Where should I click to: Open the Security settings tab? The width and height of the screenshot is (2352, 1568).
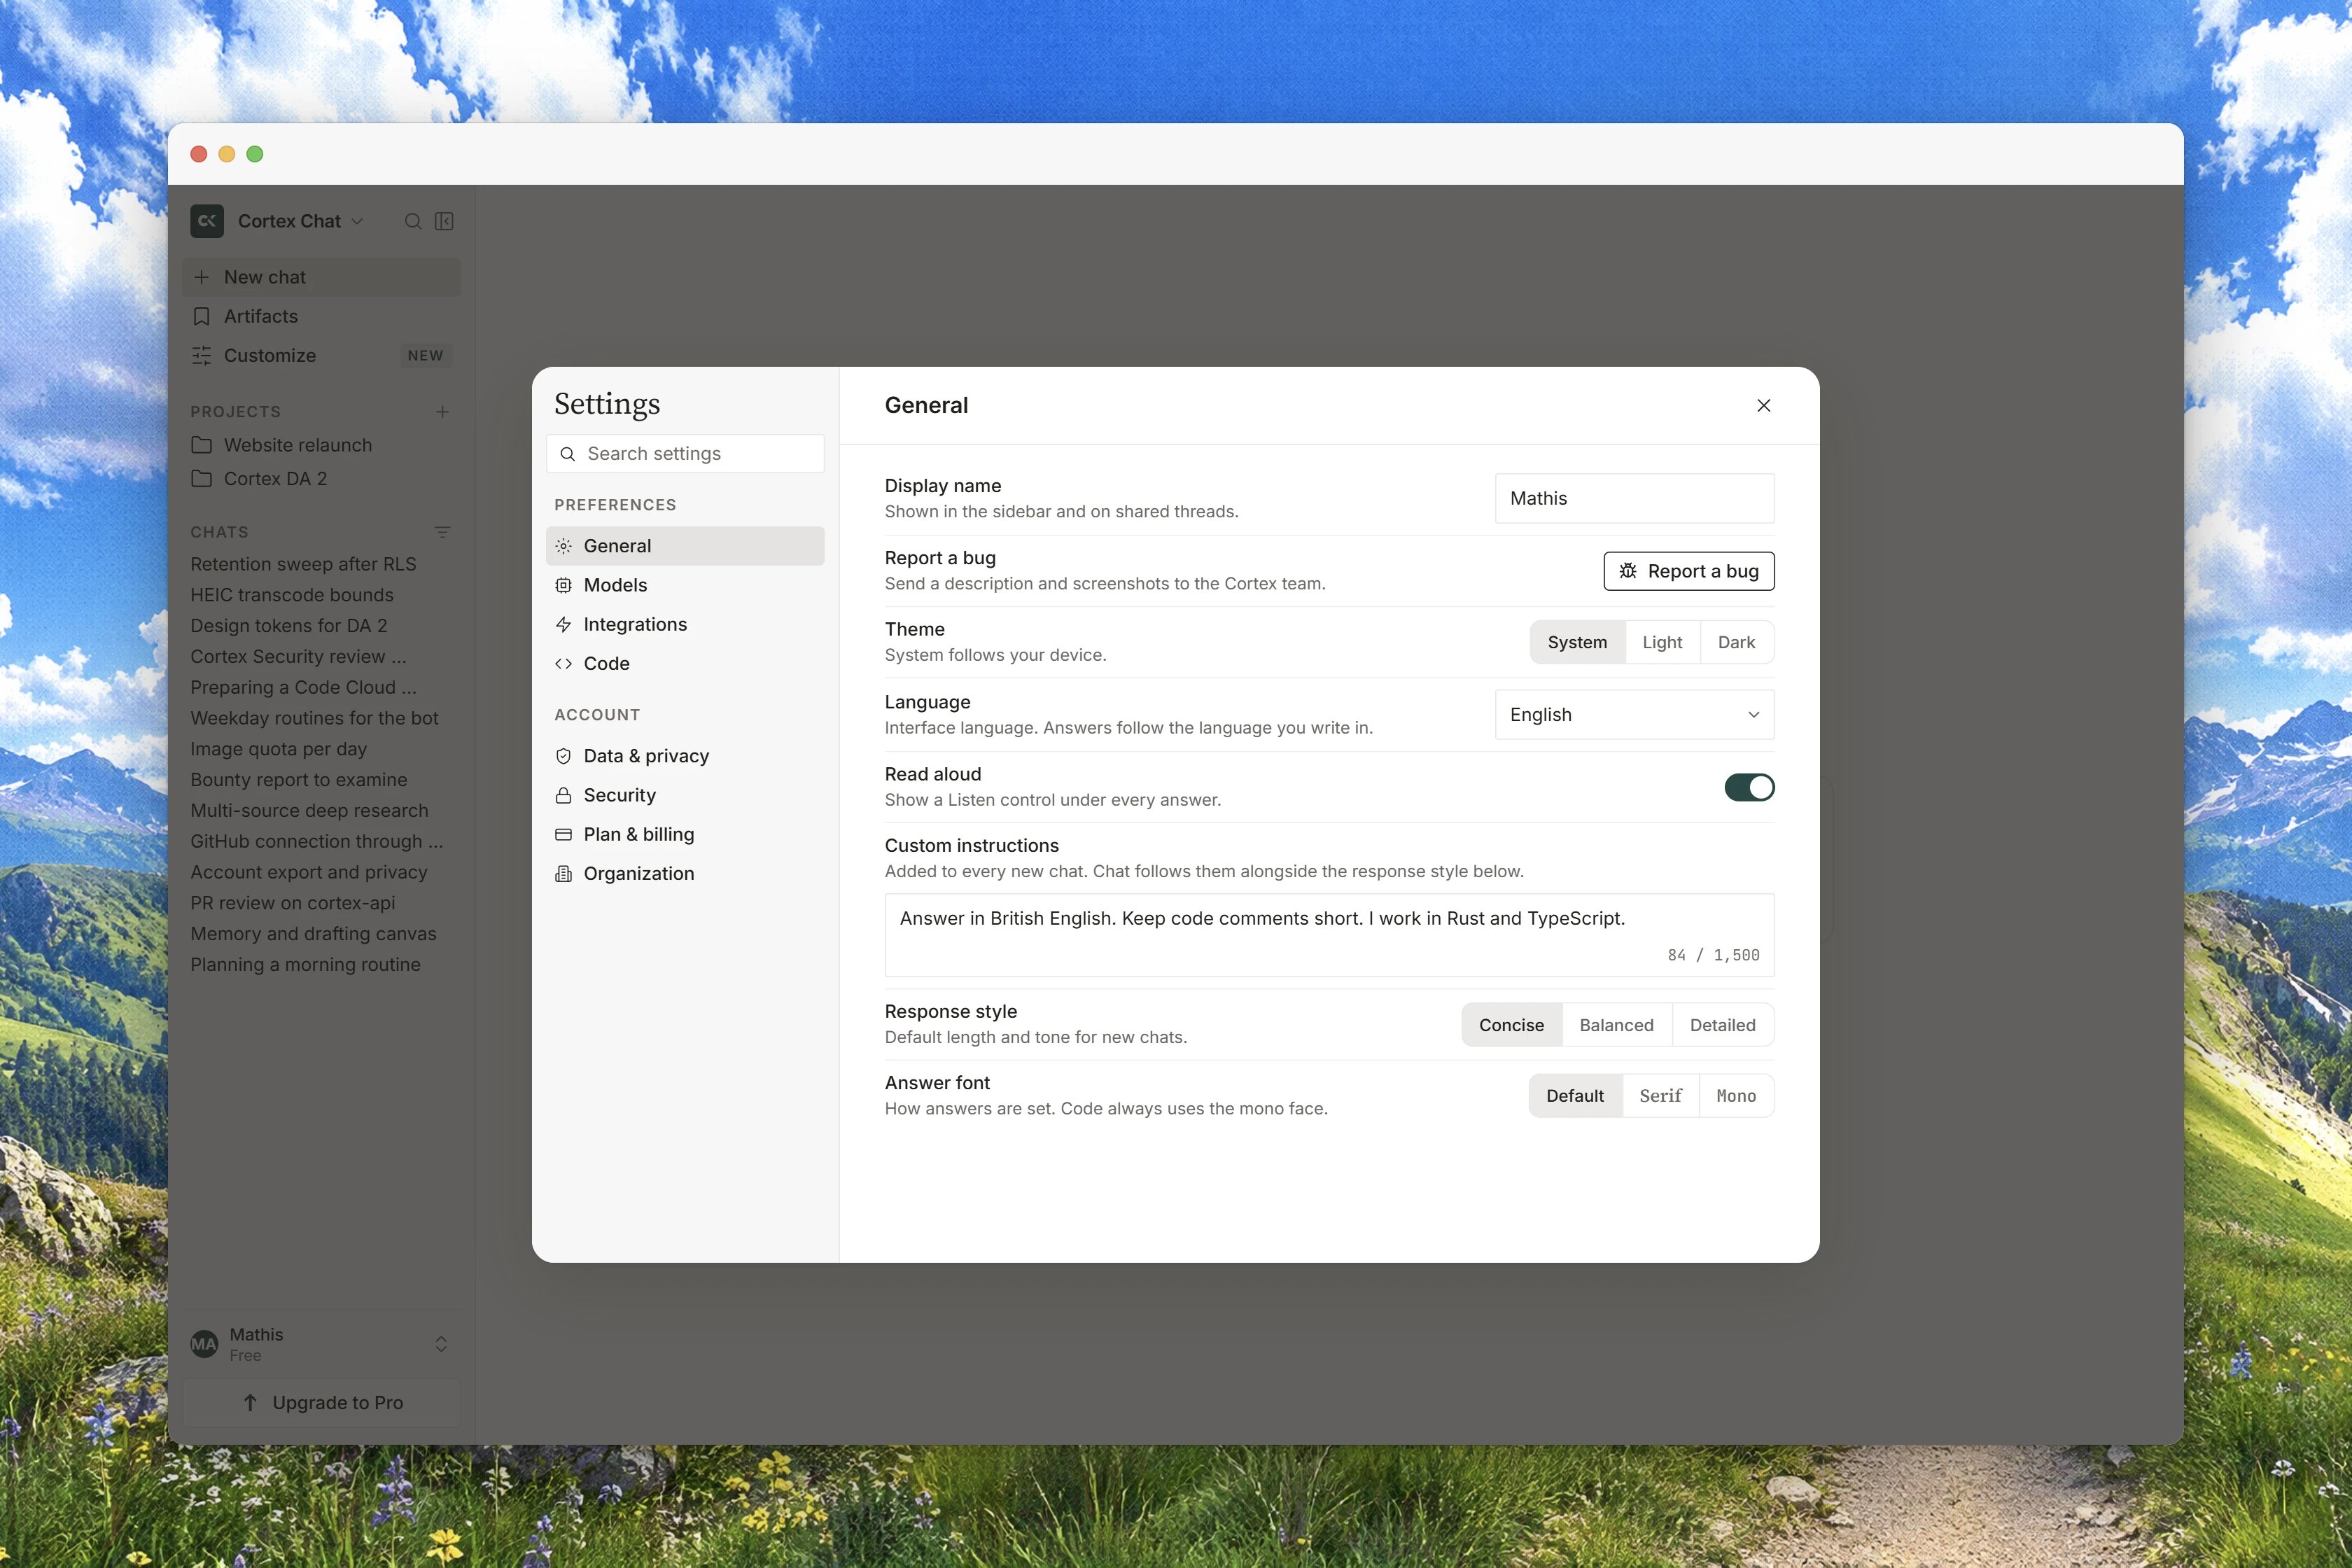pyautogui.click(x=685, y=795)
